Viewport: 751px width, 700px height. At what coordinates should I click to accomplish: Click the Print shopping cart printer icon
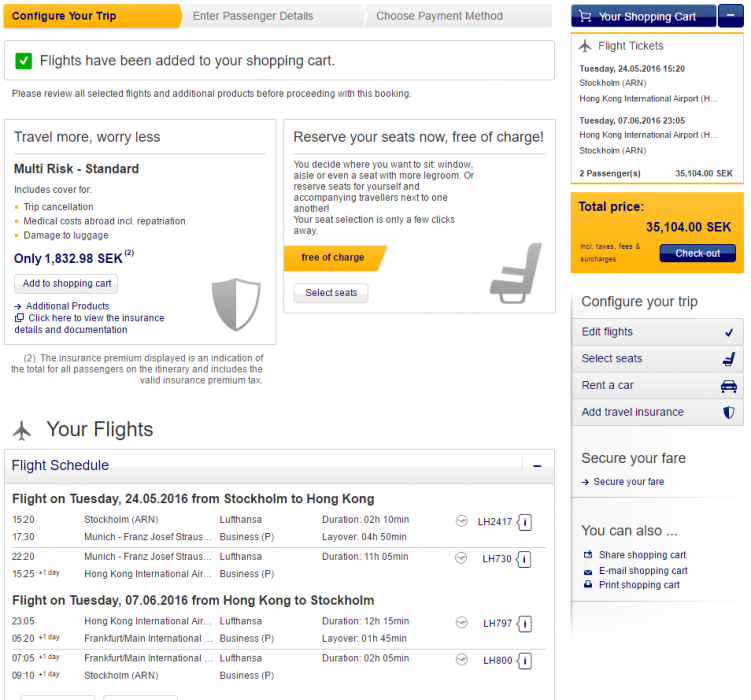coord(588,585)
